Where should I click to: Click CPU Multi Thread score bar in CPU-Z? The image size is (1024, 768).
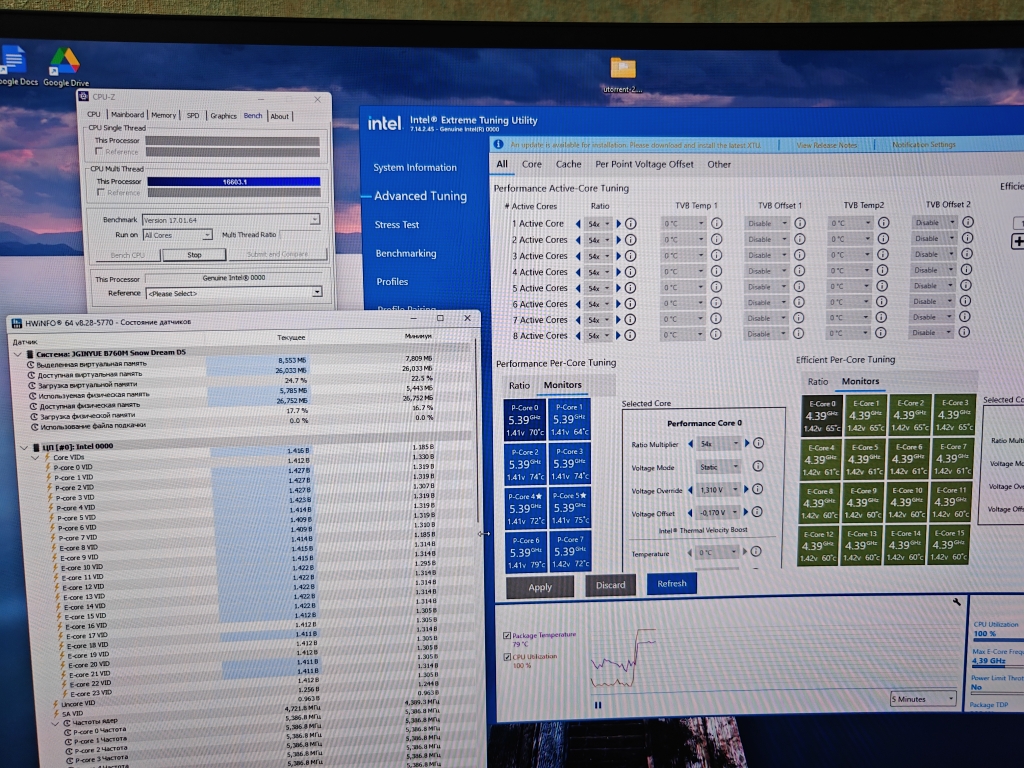234,182
